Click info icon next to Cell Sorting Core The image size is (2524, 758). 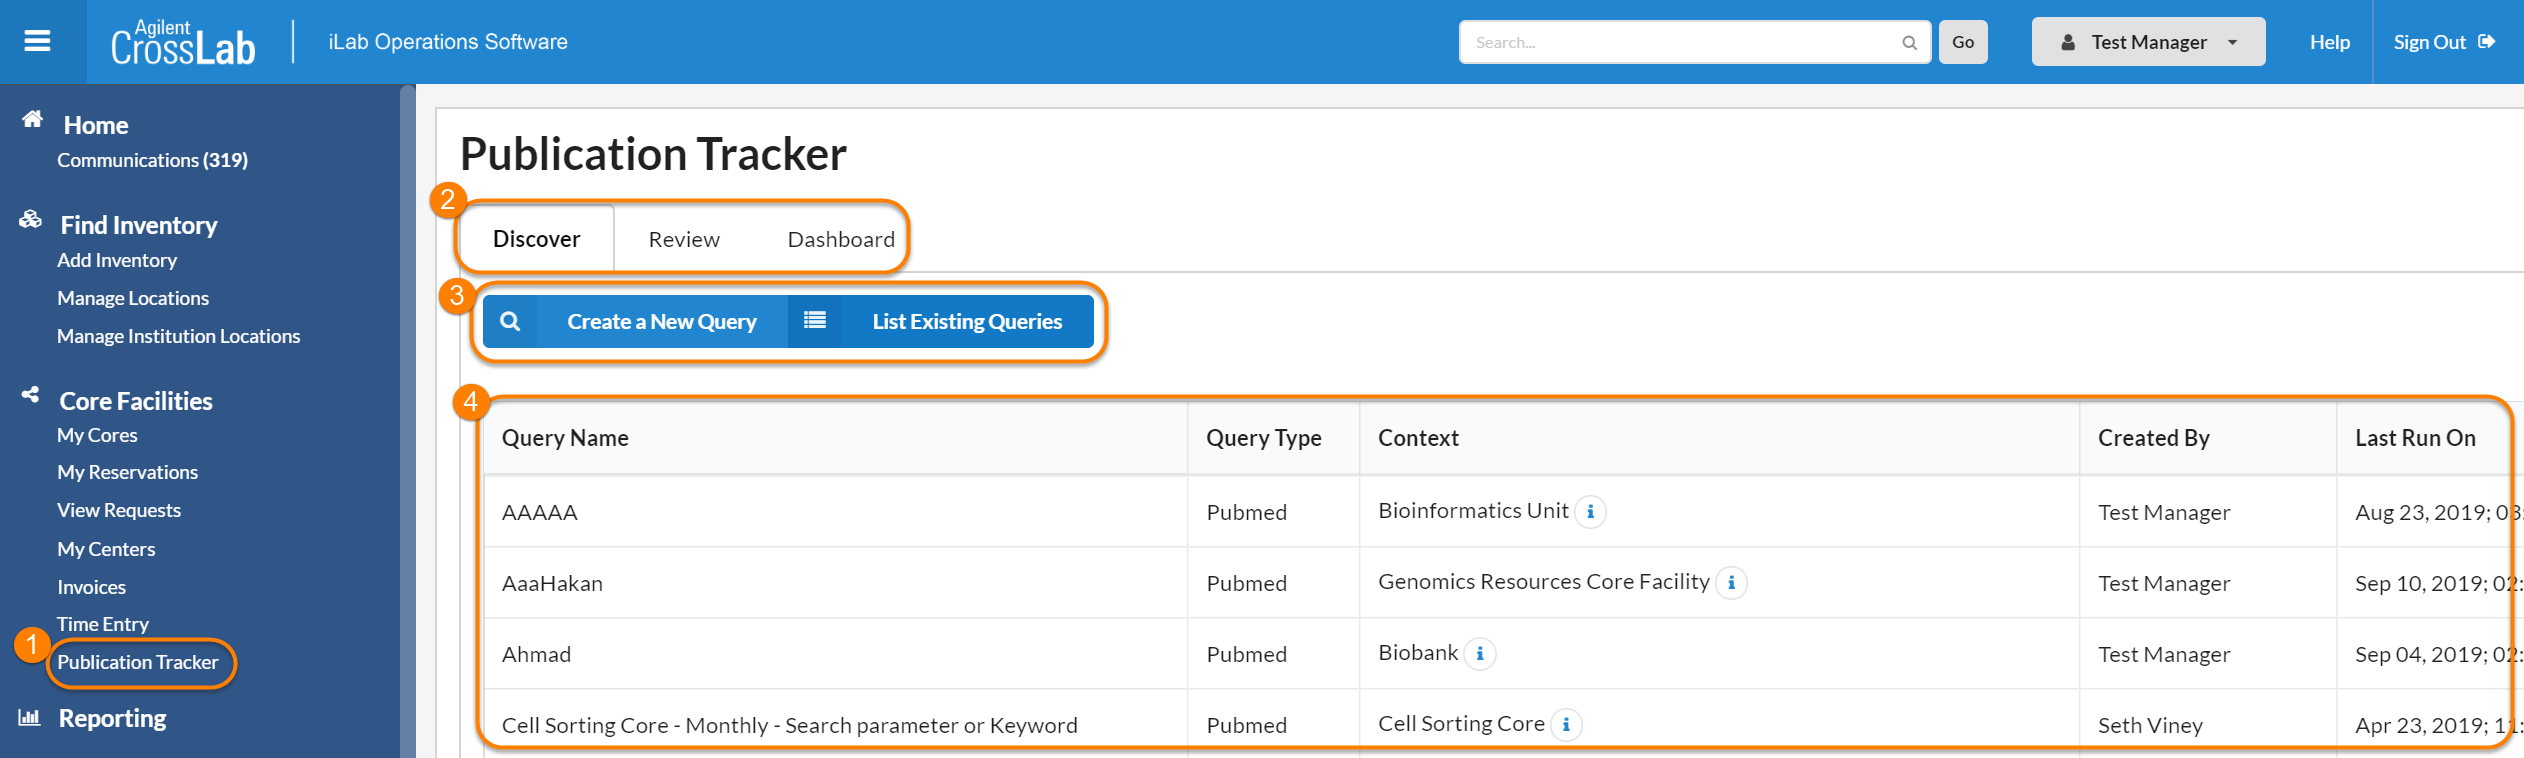(x=1566, y=725)
